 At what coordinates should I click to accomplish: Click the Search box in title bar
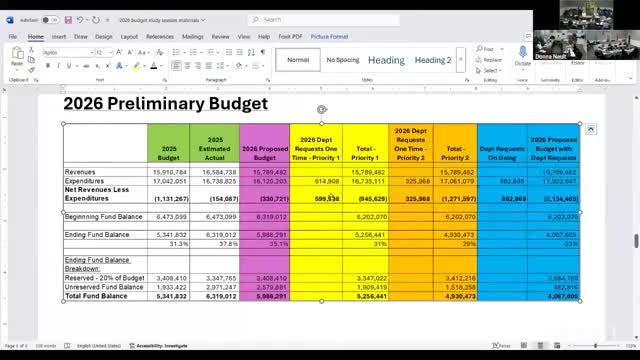323,20
